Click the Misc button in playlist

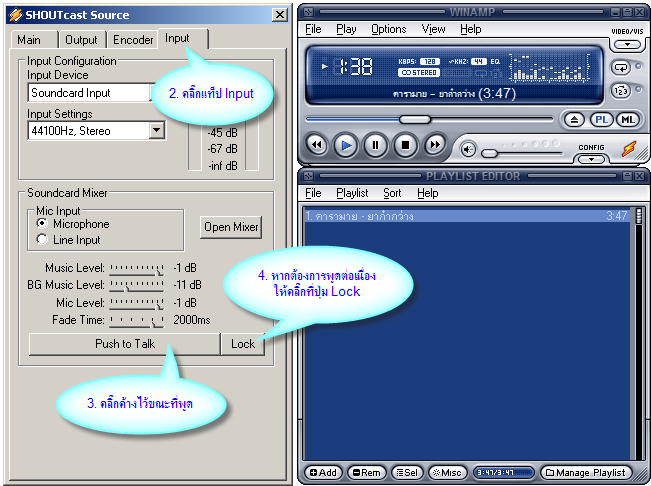447,472
